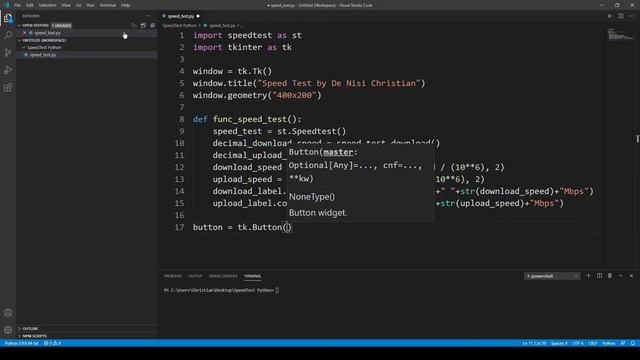
Task: Click the Spaces: 4 indentation setting
Action: (559, 343)
